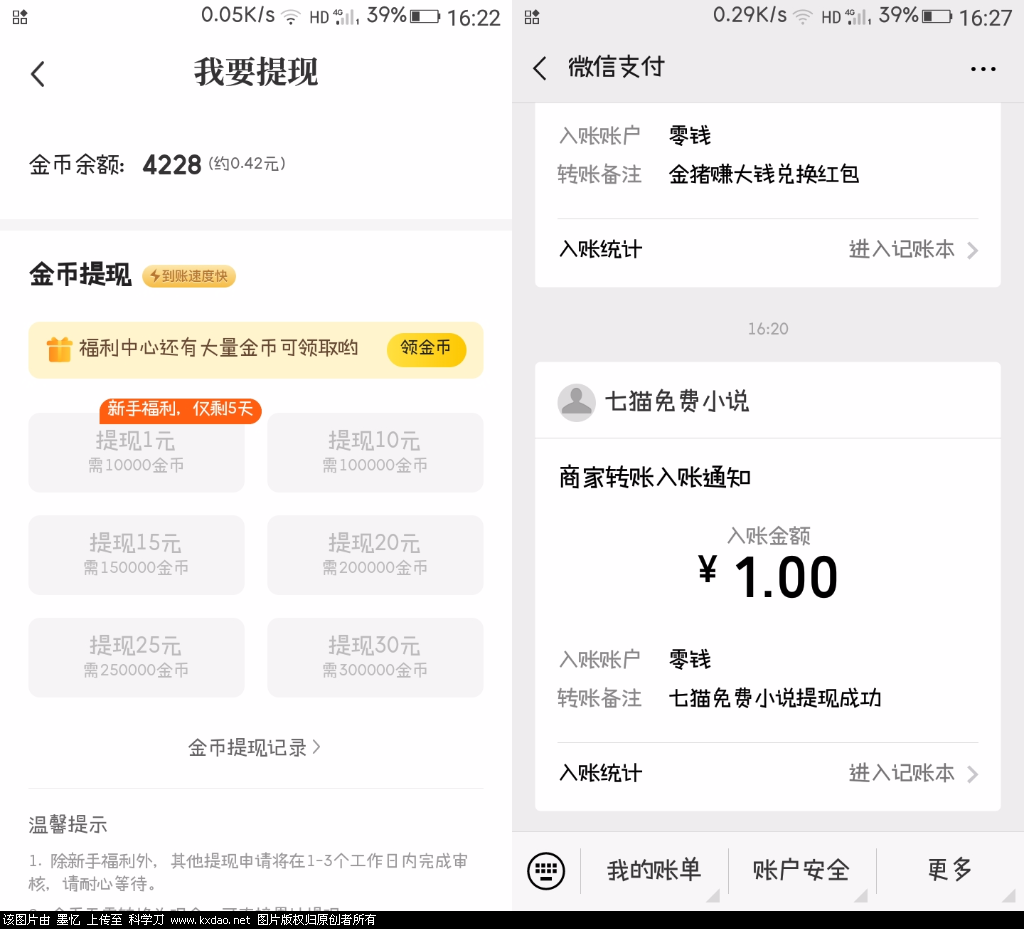Select 提现10元 withdrawal option

point(375,453)
